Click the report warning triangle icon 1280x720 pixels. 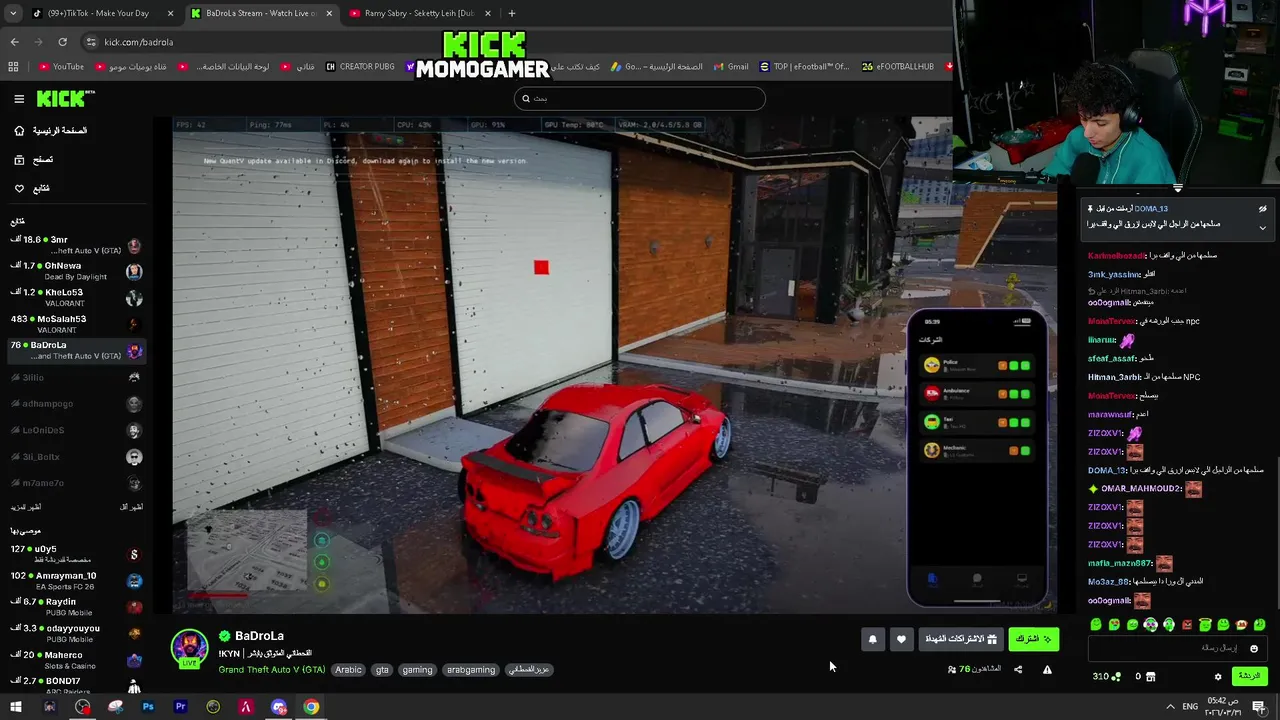click(1047, 669)
